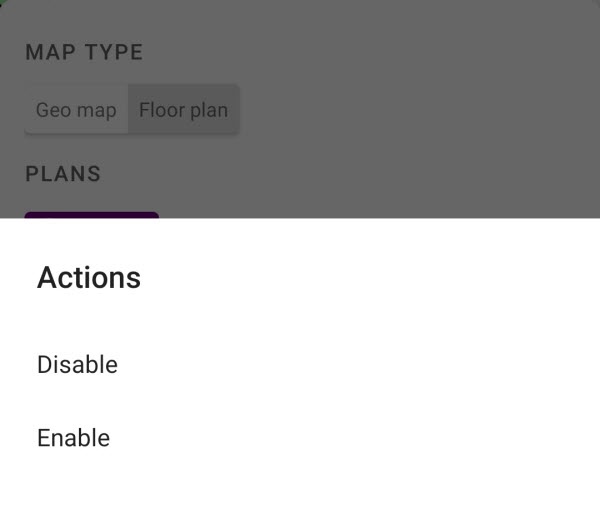Select Disable in the Actions sheet
This screenshot has width=600, height=510.
(x=78, y=365)
